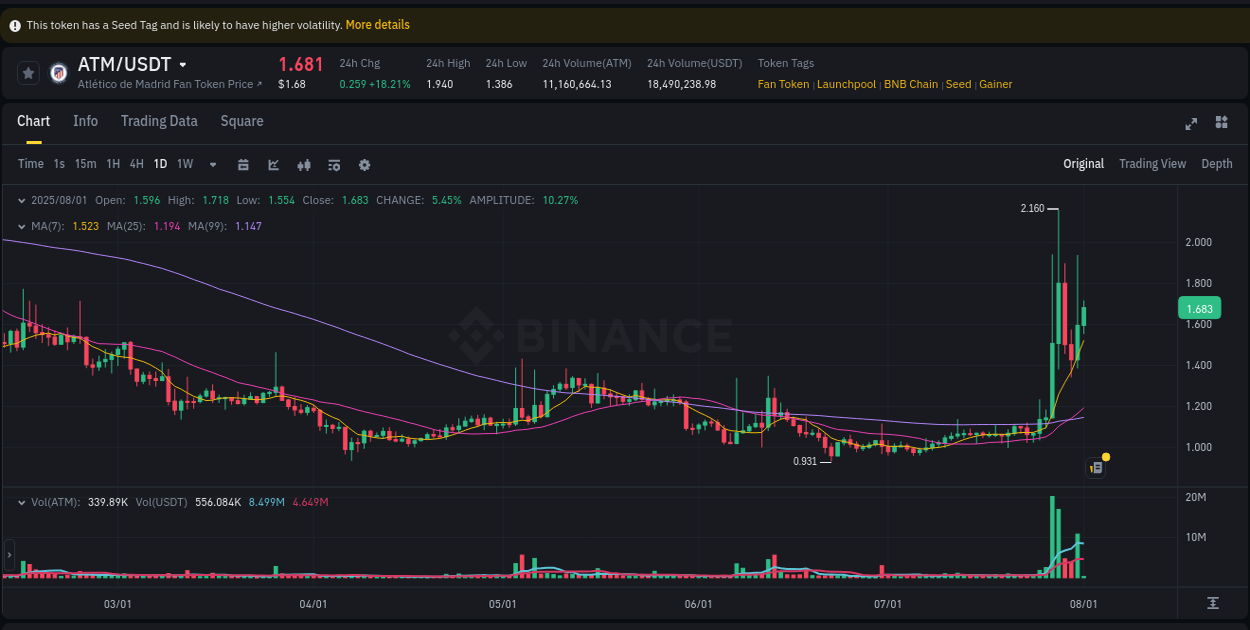Expand the chart to fullscreen
Image resolution: width=1250 pixels, height=630 pixels.
pos(1191,123)
